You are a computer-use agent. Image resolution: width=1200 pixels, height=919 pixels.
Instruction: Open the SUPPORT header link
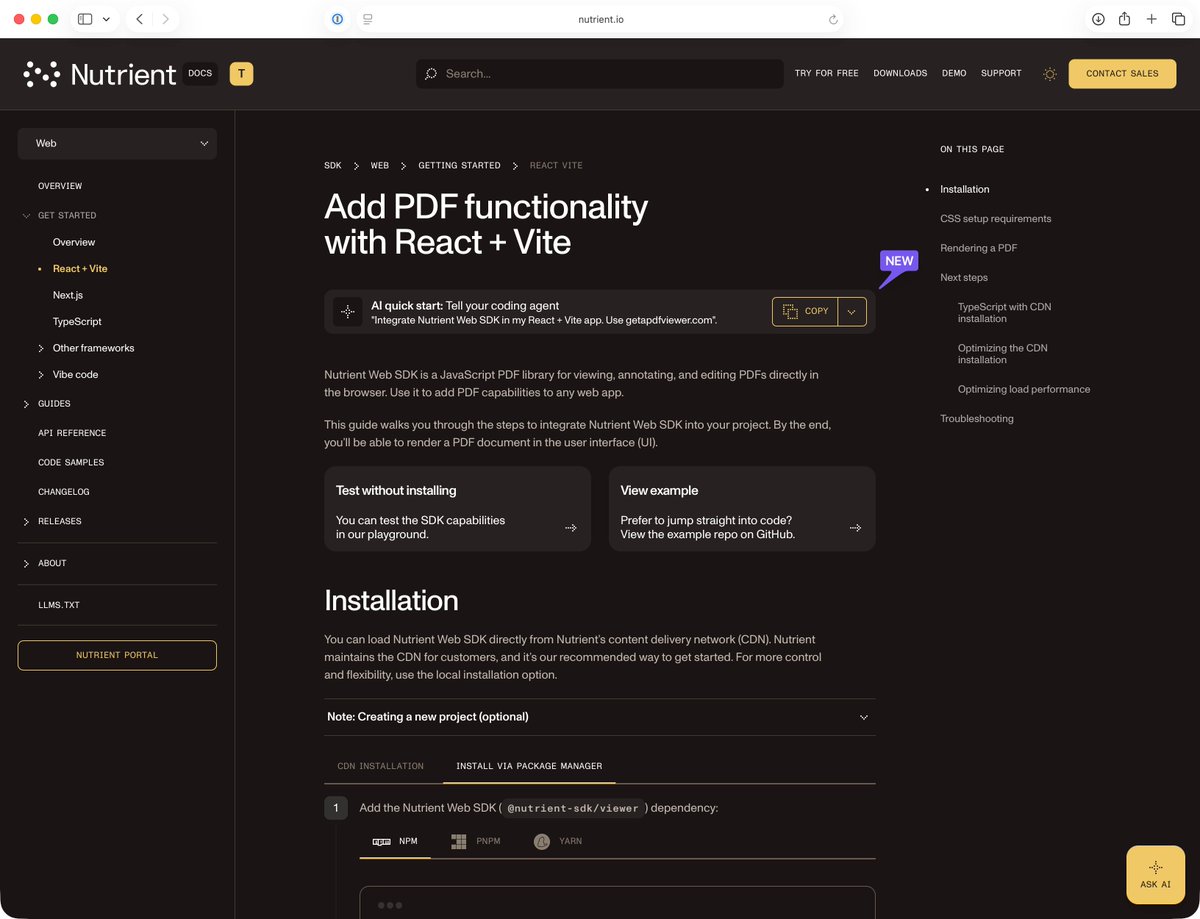coord(1001,74)
